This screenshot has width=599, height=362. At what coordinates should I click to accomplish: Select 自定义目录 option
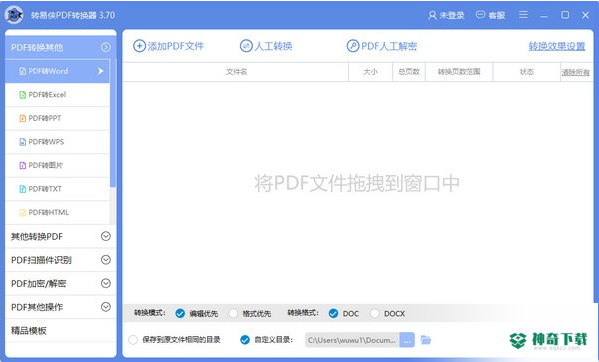[245, 340]
